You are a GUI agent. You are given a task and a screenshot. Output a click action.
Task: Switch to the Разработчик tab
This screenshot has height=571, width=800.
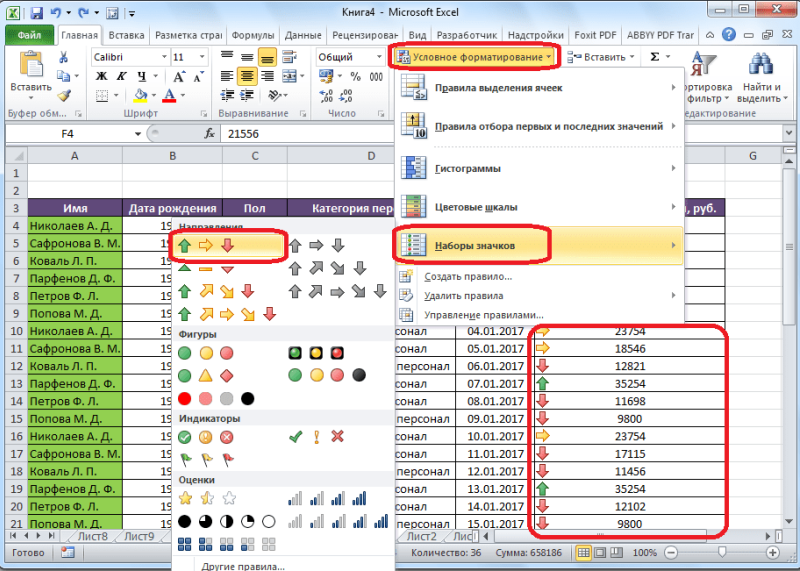pos(467,35)
